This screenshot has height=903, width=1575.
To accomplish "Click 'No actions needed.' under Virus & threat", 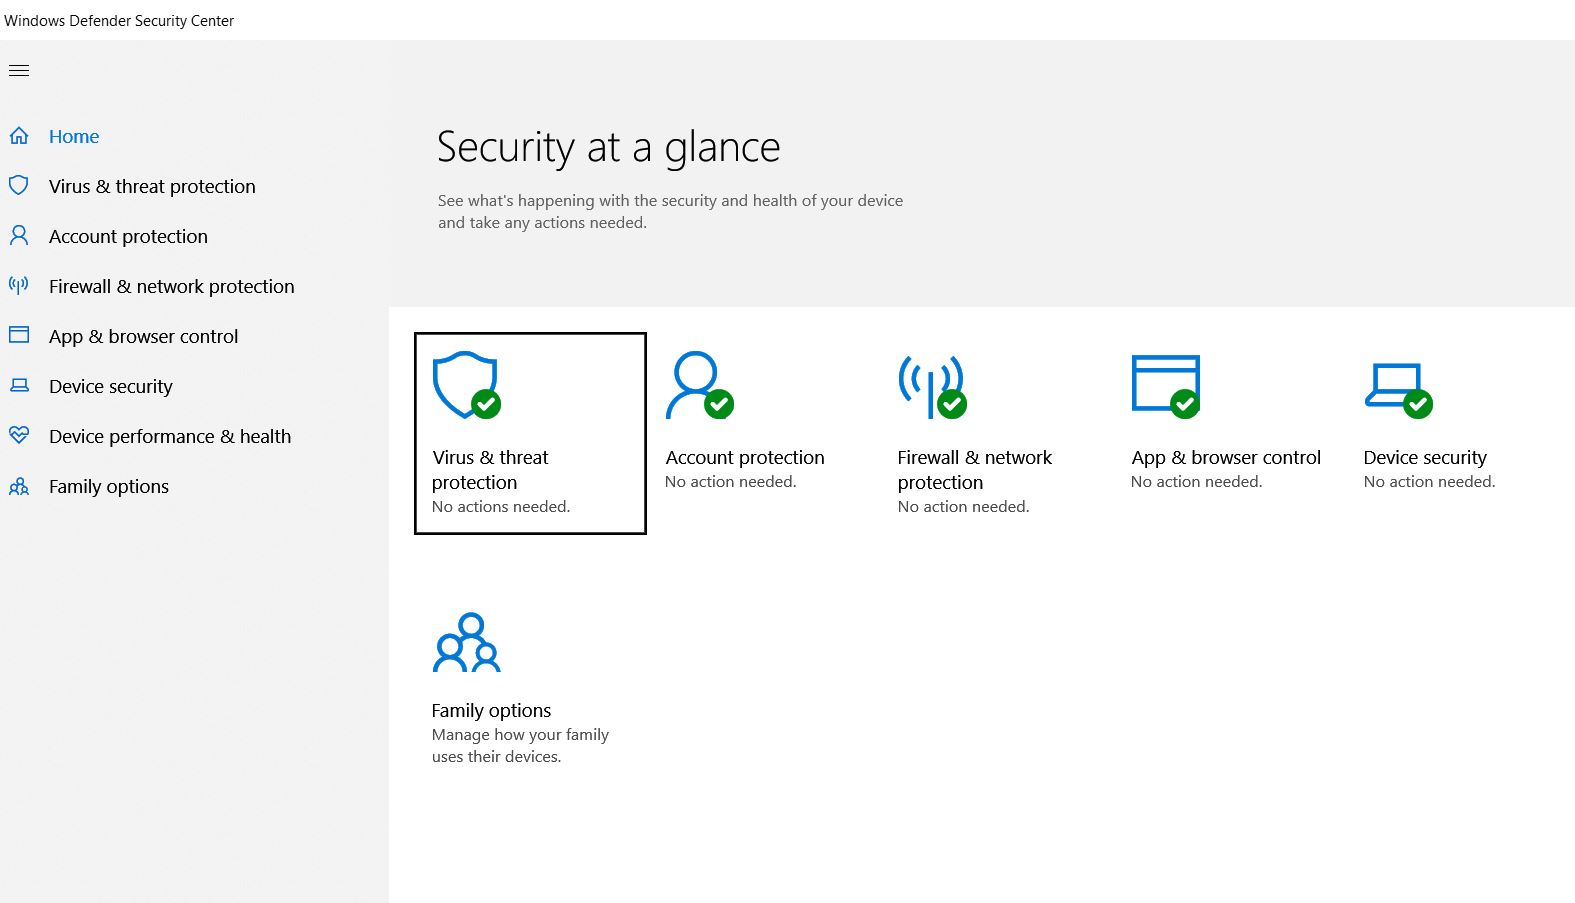I will tap(501, 506).
